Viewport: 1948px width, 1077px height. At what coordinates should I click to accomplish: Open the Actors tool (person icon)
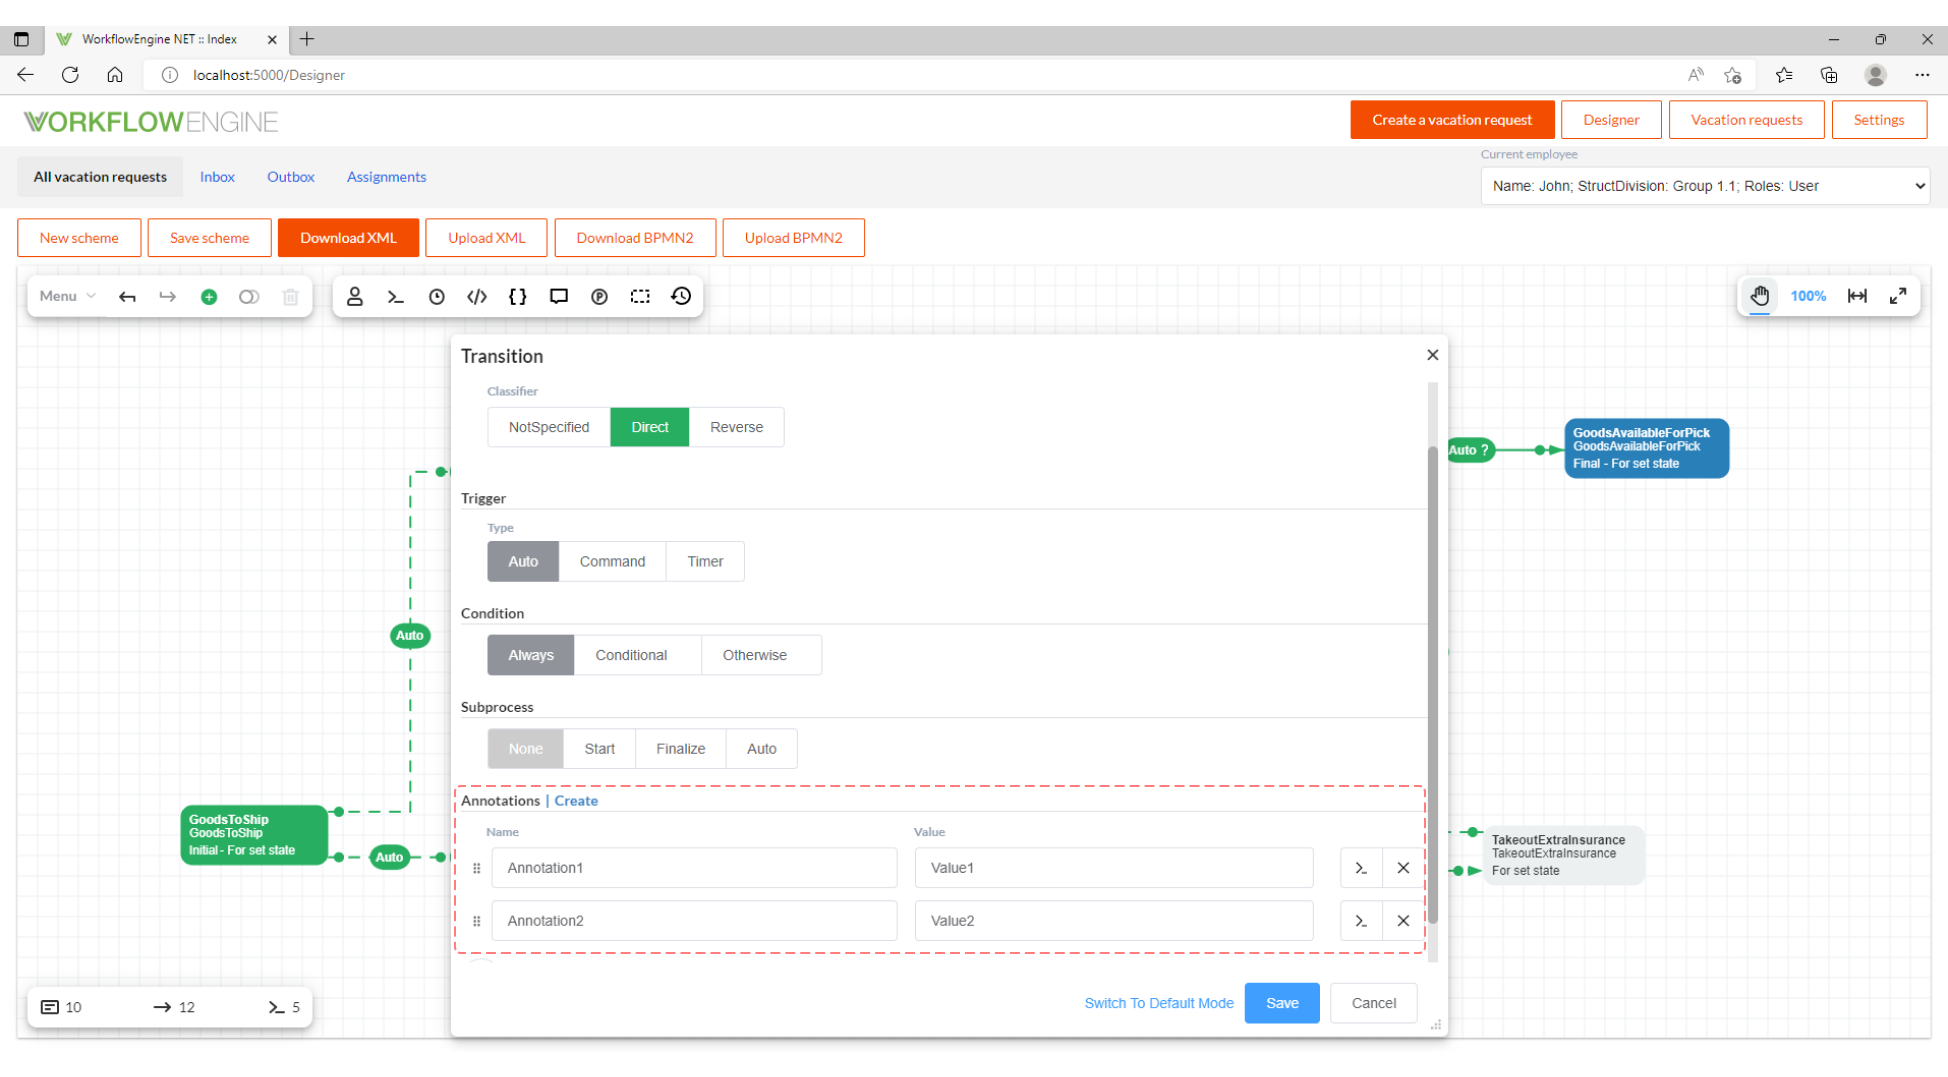(355, 297)
